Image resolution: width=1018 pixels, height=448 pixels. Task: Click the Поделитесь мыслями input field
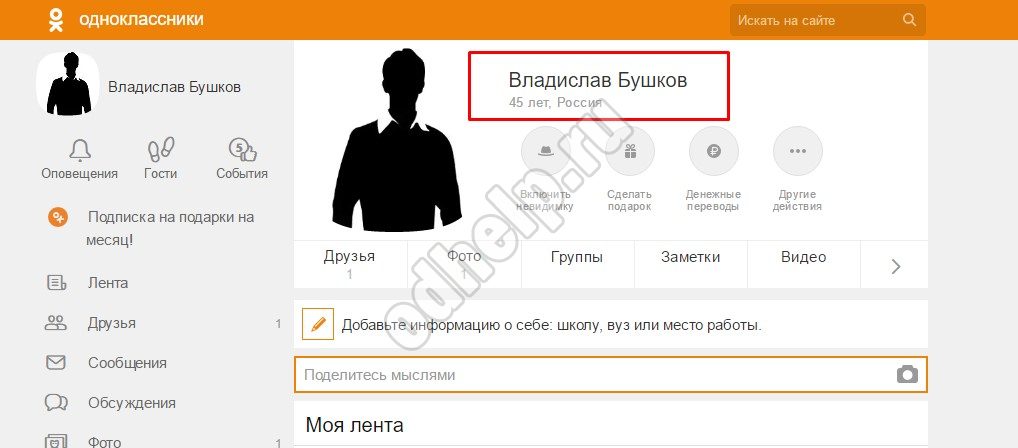pyautogui.click(x=610, y=375)
